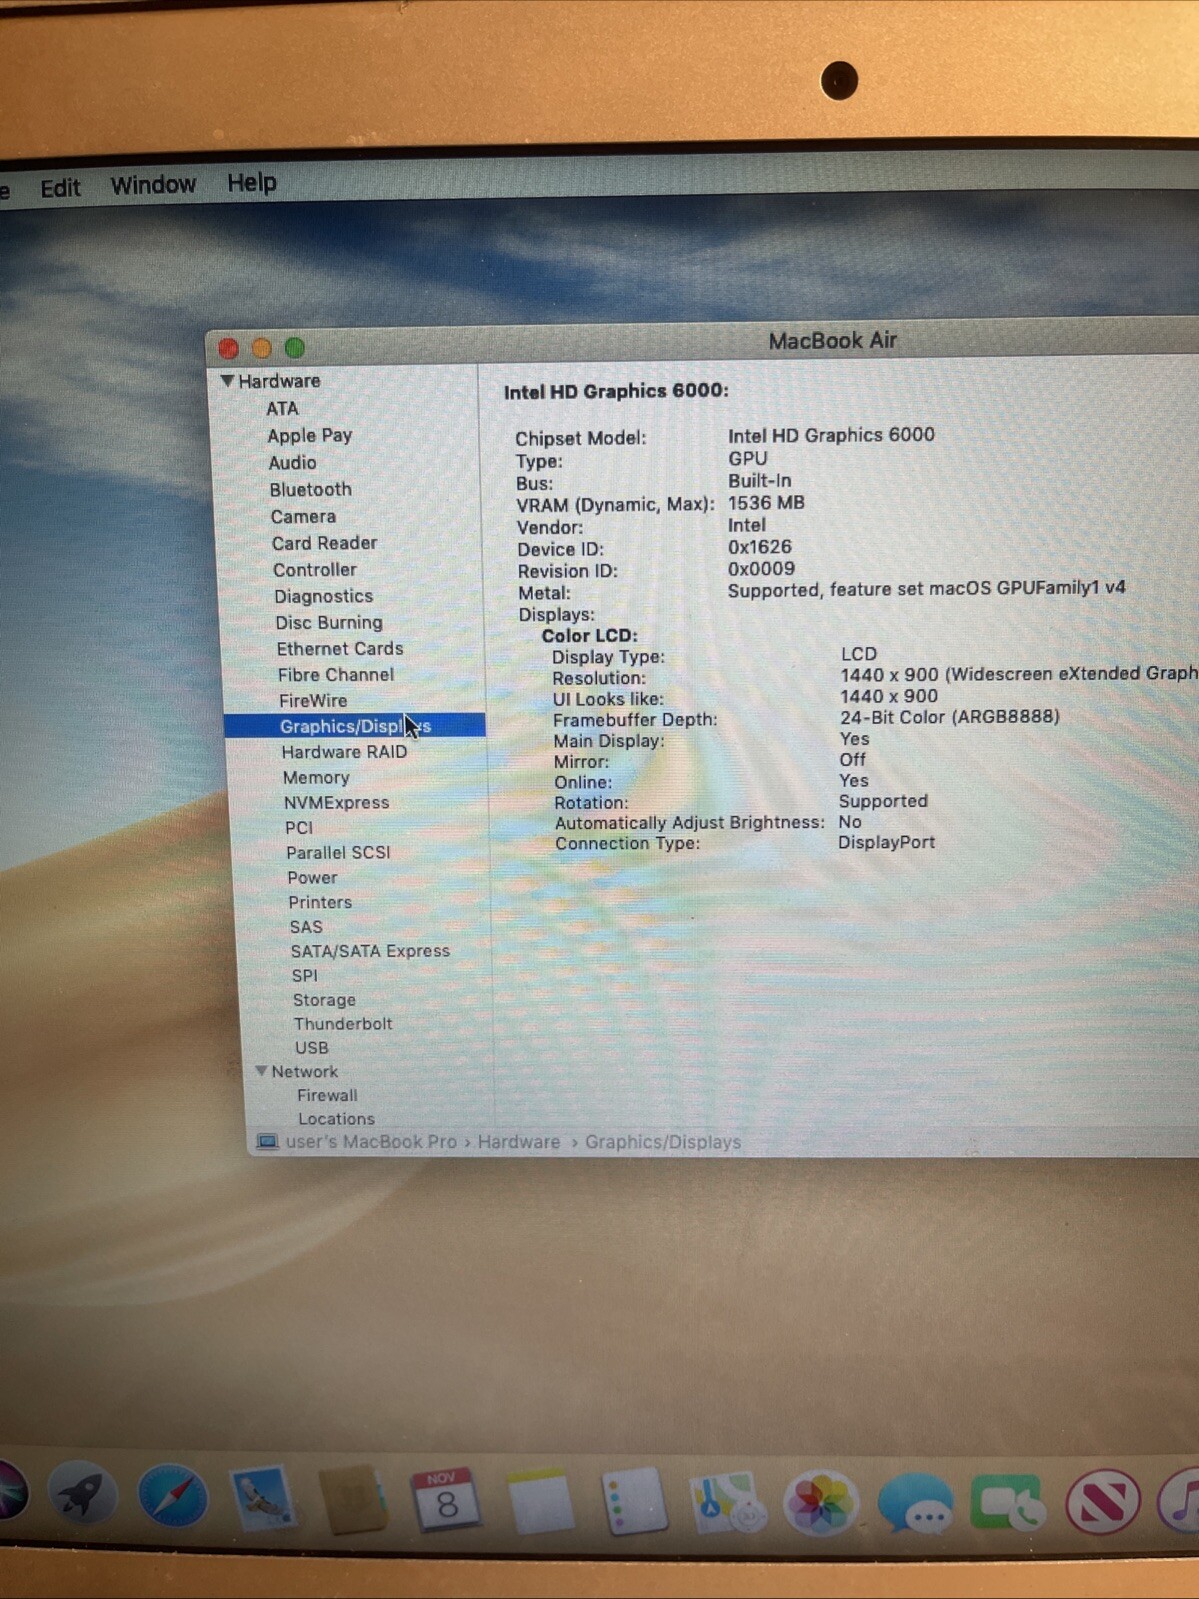Click the MacBook Air window title
Screen dimensions: 1199x1599
pos(832,341)
